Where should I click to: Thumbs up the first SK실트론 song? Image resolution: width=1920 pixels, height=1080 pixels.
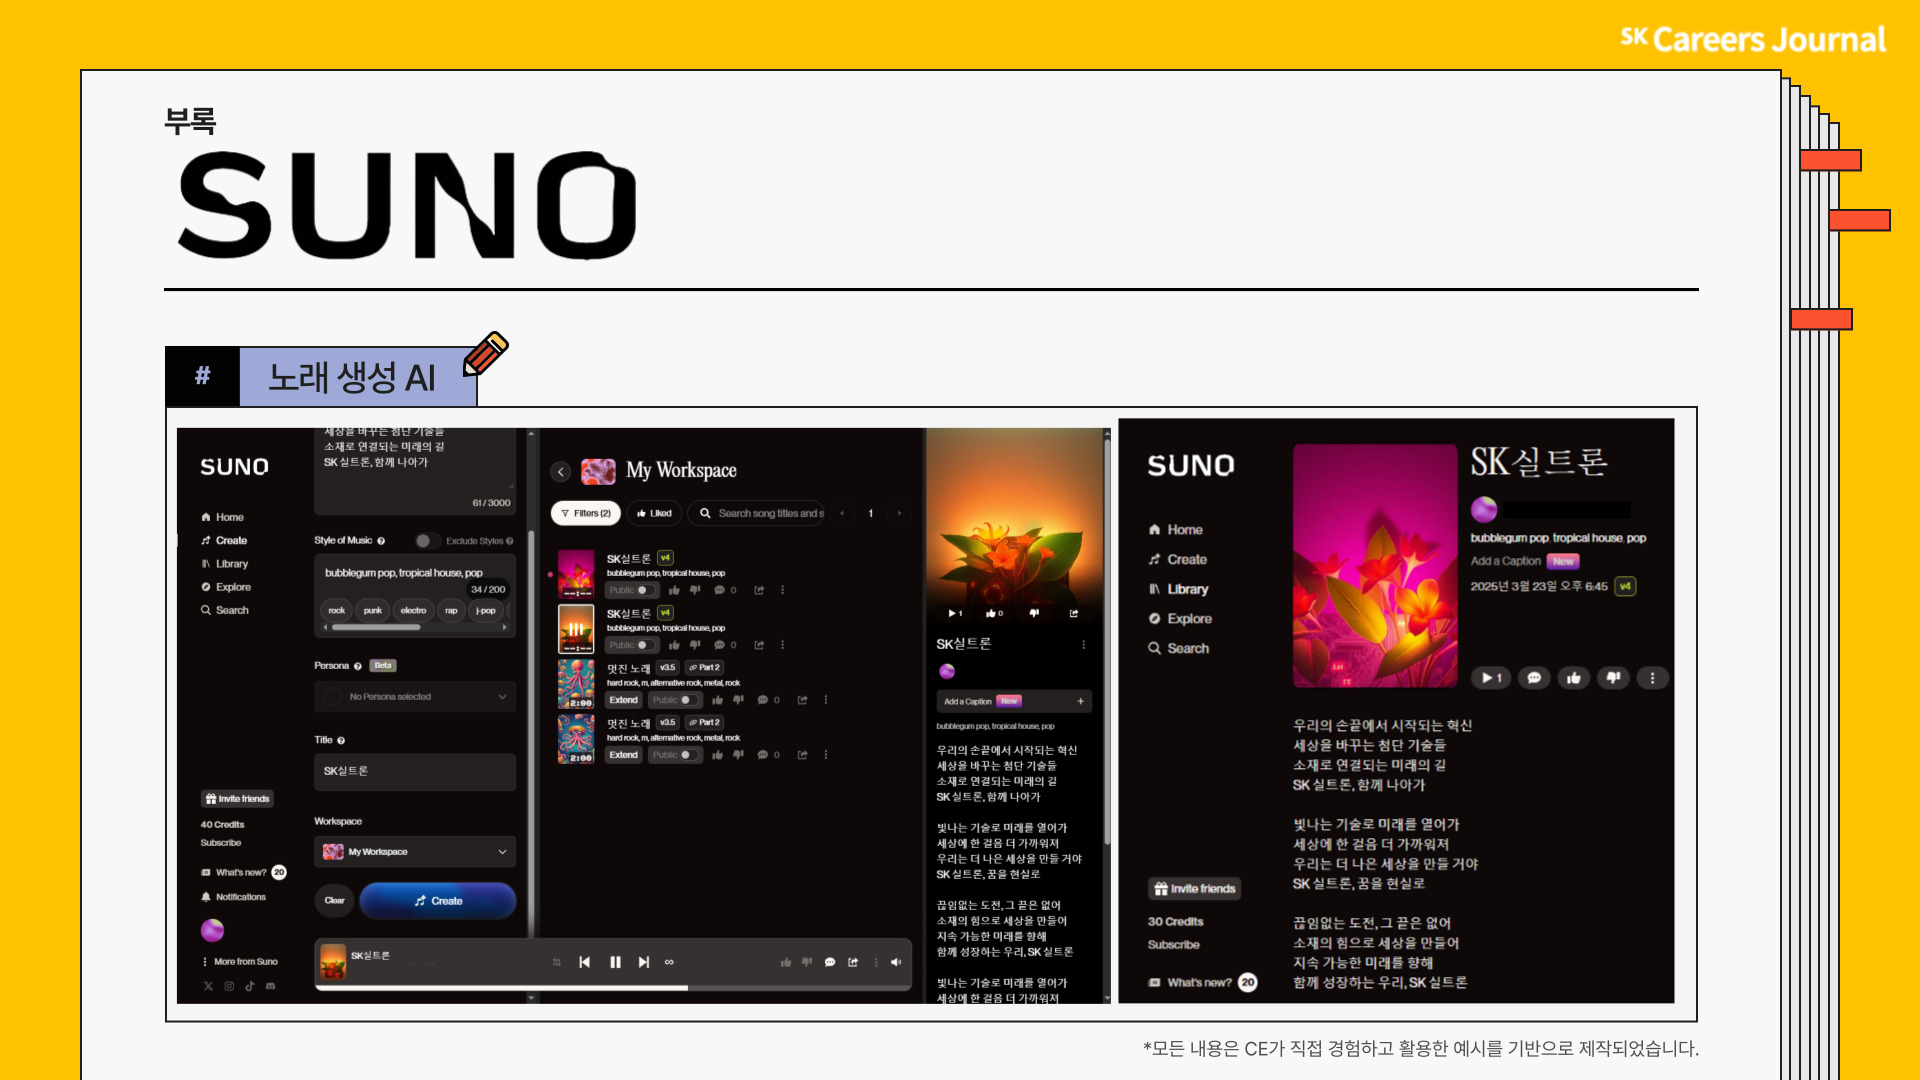(x=674, y=590)
